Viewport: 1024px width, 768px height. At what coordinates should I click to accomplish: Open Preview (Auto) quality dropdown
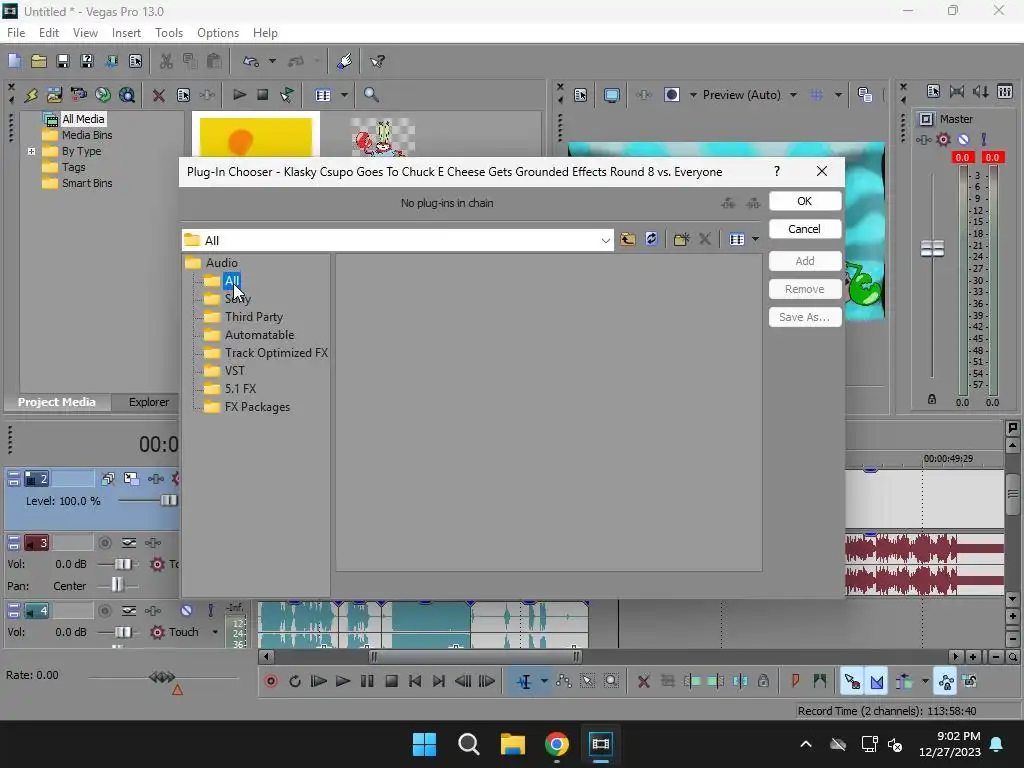click(793, 95)
